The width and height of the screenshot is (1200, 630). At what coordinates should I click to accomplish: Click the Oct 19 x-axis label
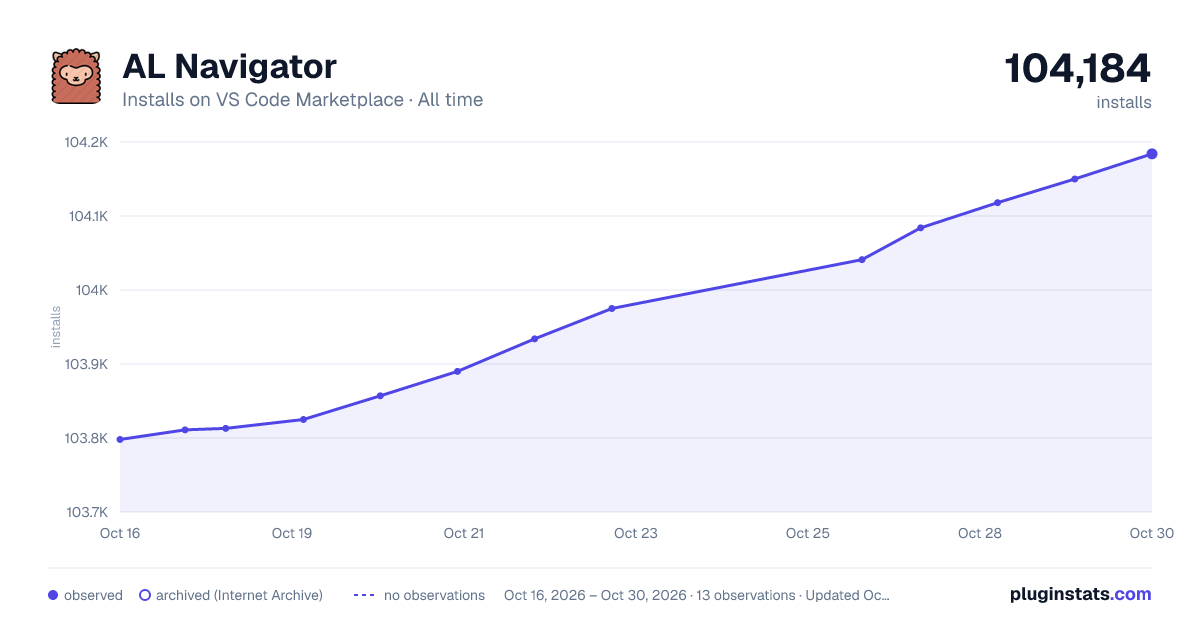point(292,533)
